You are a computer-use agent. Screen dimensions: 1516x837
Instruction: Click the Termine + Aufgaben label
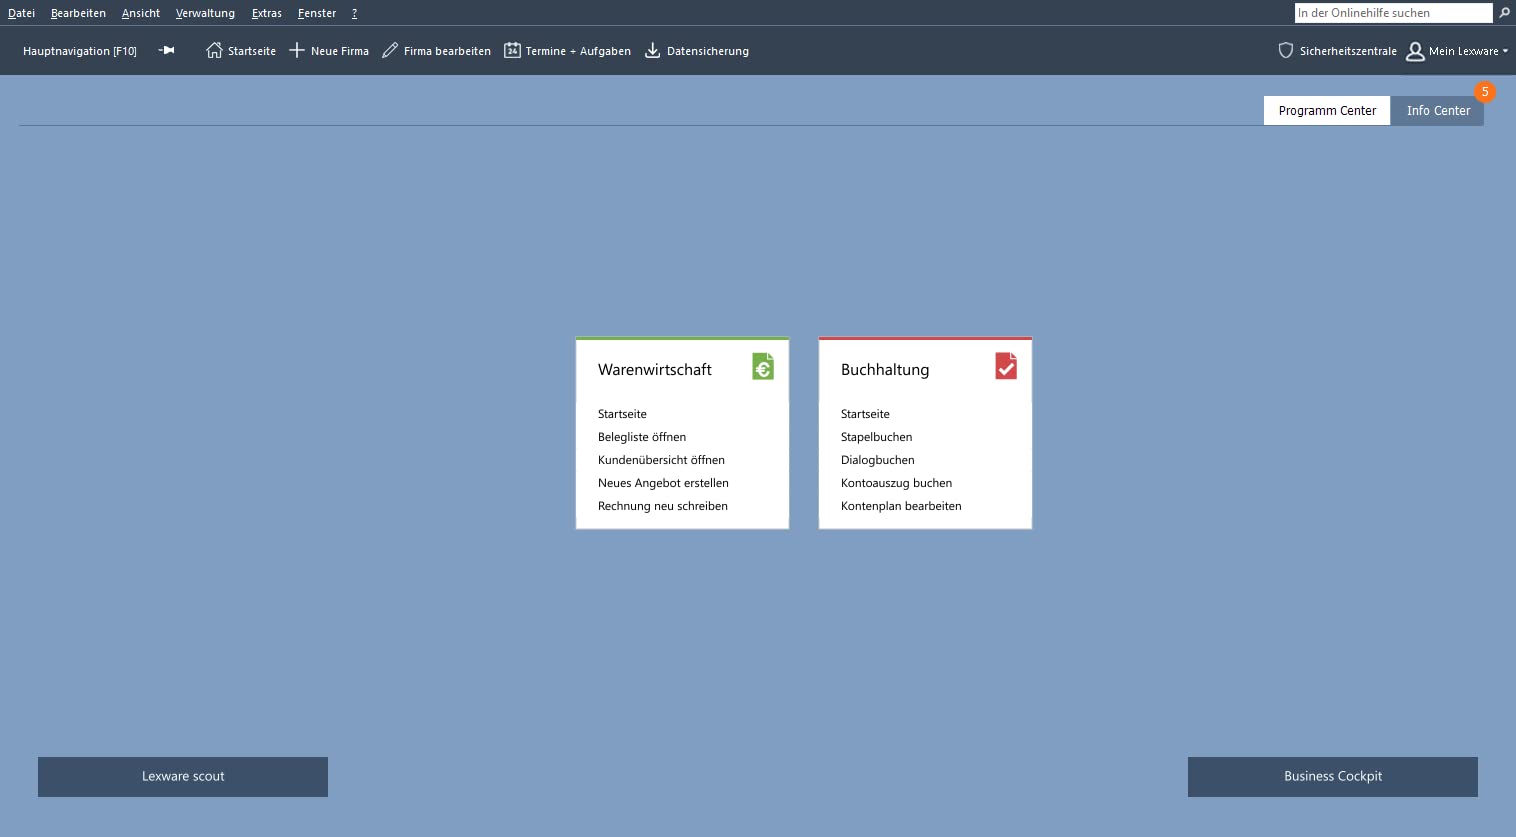(578, 51)
